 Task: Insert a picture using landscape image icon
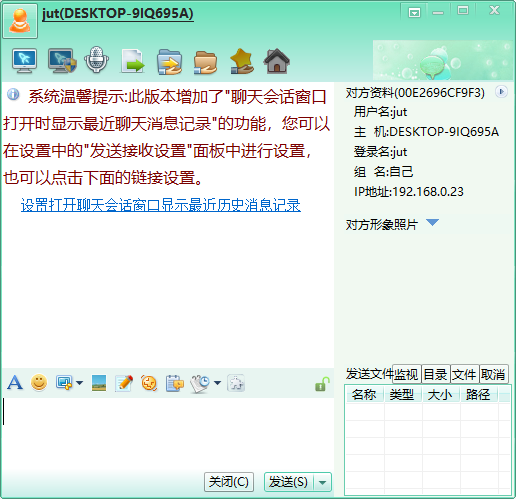coord(99,383)
